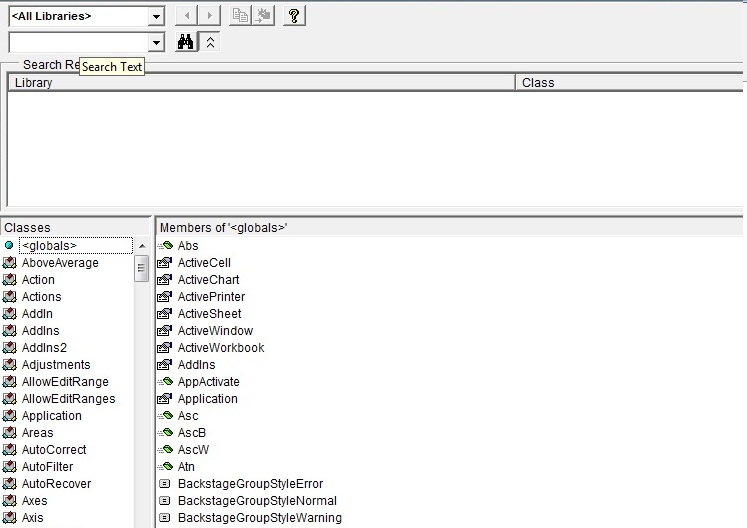Click the constant icon beside BackstageGroupStyleWarning
The image size is (747, 528).
(x=164, y=518)
